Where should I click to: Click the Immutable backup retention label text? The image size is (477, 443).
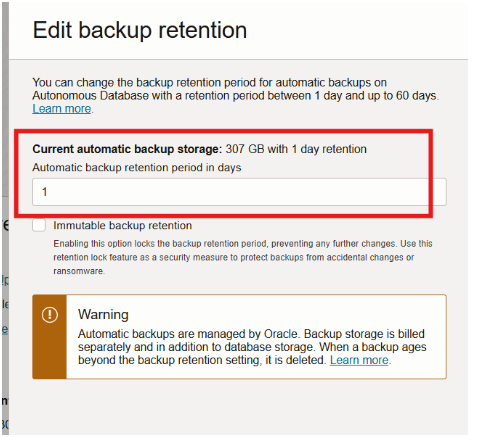pos(122,225)
